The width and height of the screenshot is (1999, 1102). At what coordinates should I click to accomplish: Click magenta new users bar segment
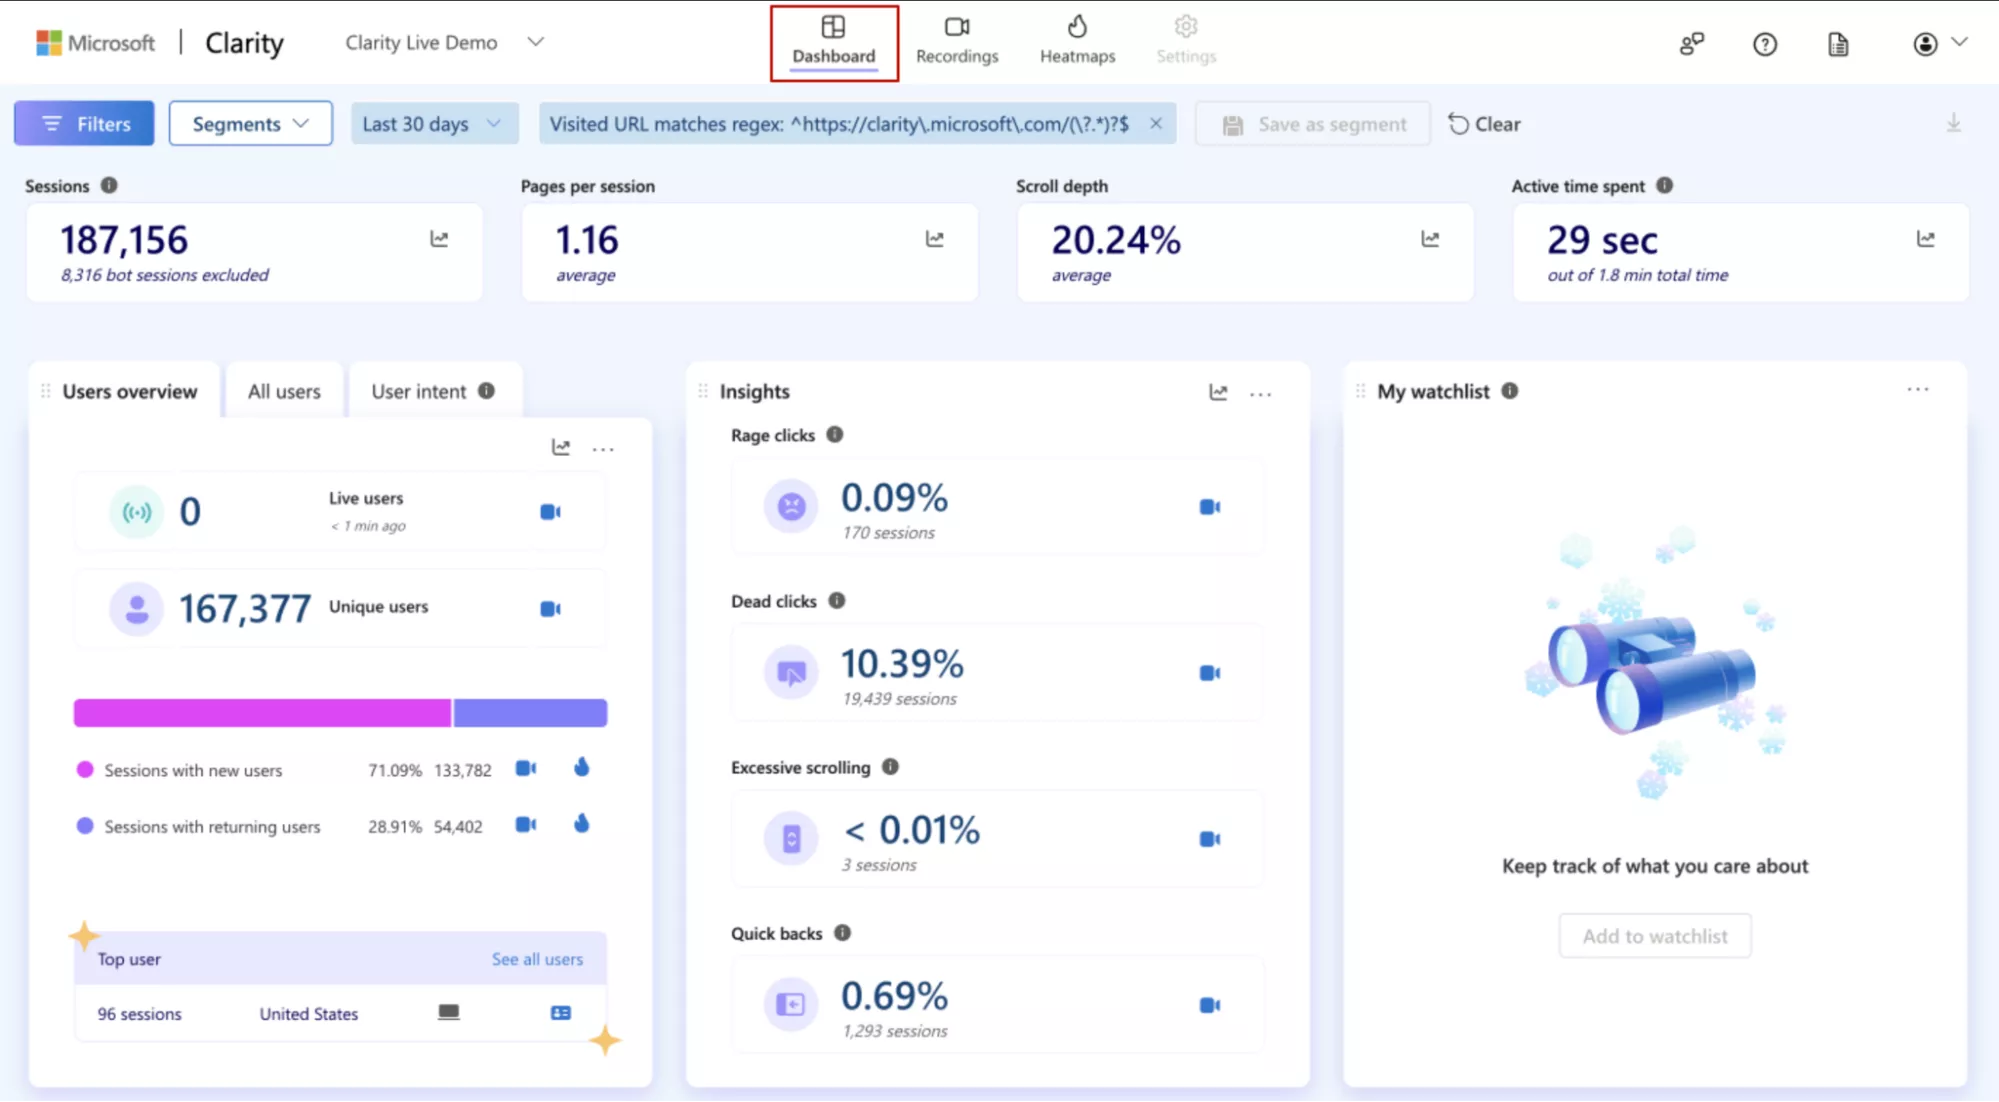(262, 713)
